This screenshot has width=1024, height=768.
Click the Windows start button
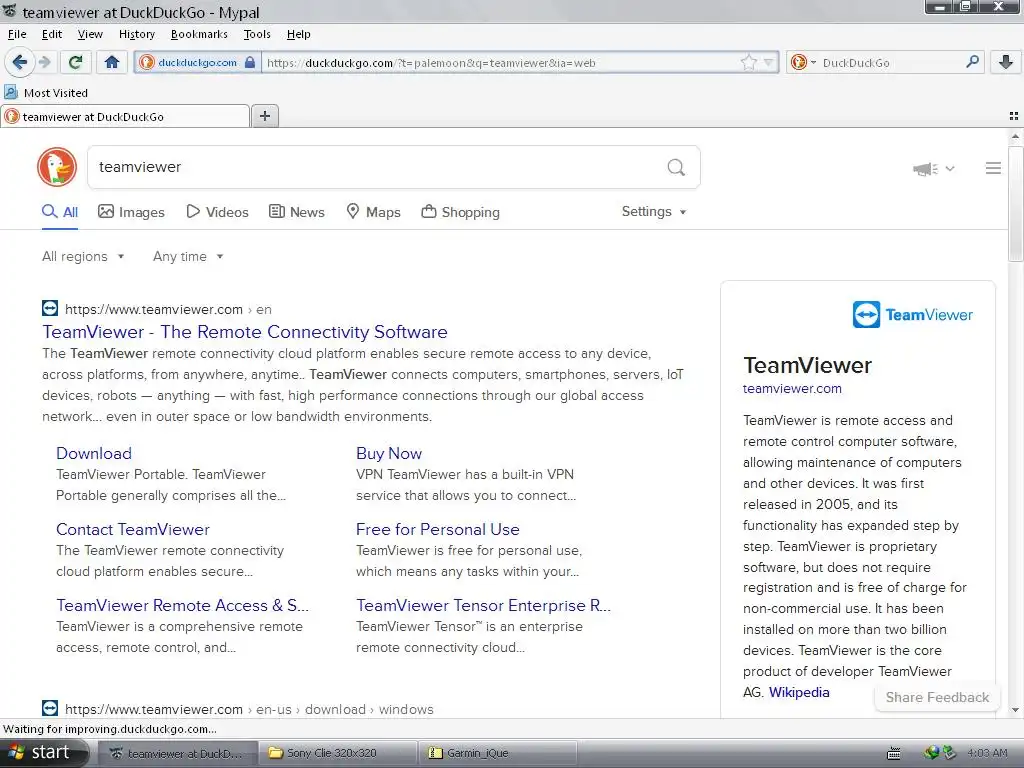coord(44,753)
